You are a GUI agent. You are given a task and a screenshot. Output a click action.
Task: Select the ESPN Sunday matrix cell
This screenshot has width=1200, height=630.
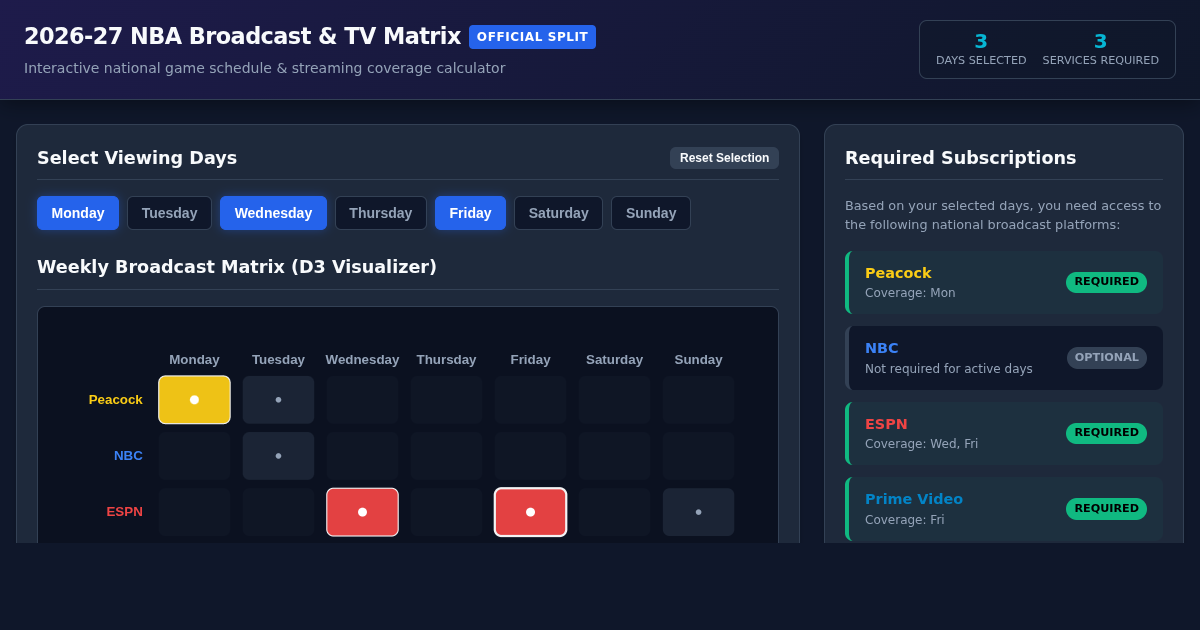pos(698,512)
